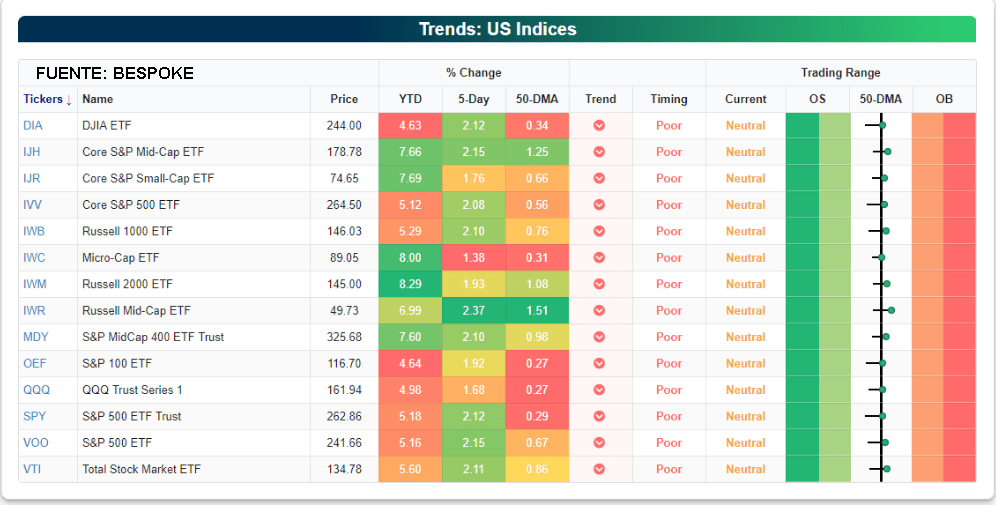Click the Price column header

[x=344, y=99]
